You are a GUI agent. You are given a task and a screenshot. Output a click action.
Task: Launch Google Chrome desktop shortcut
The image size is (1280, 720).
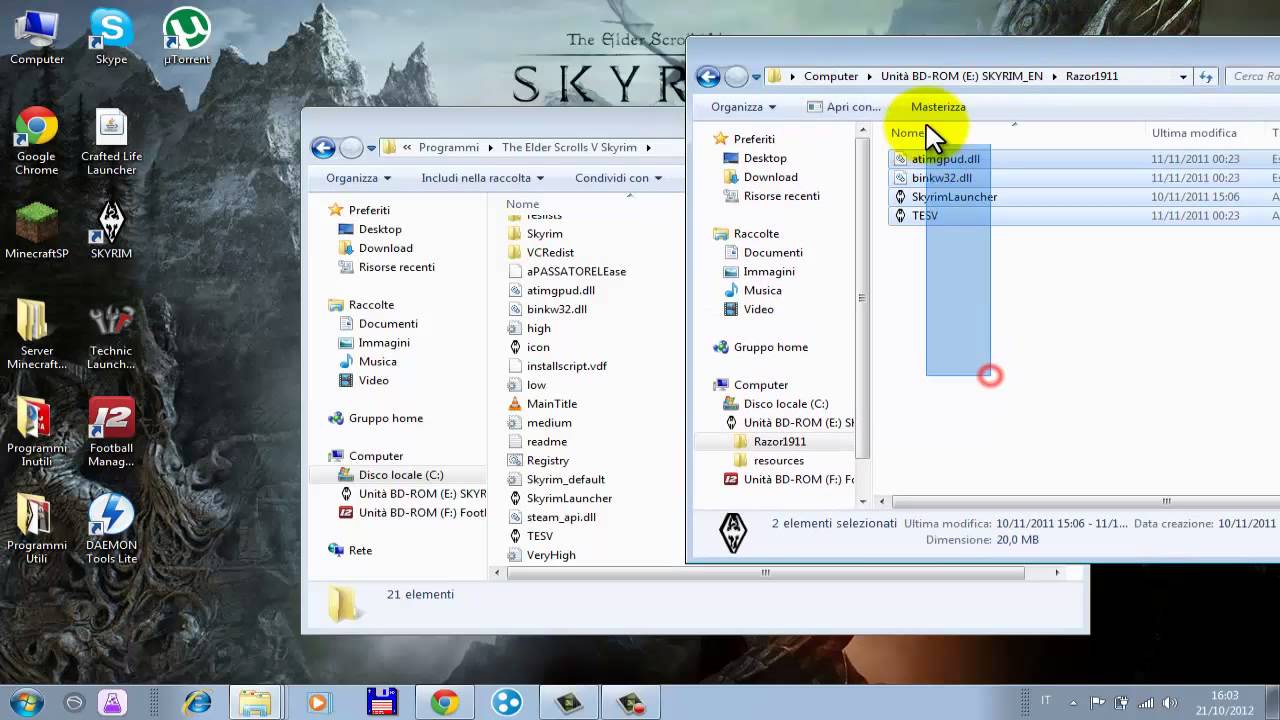[36, 140]
